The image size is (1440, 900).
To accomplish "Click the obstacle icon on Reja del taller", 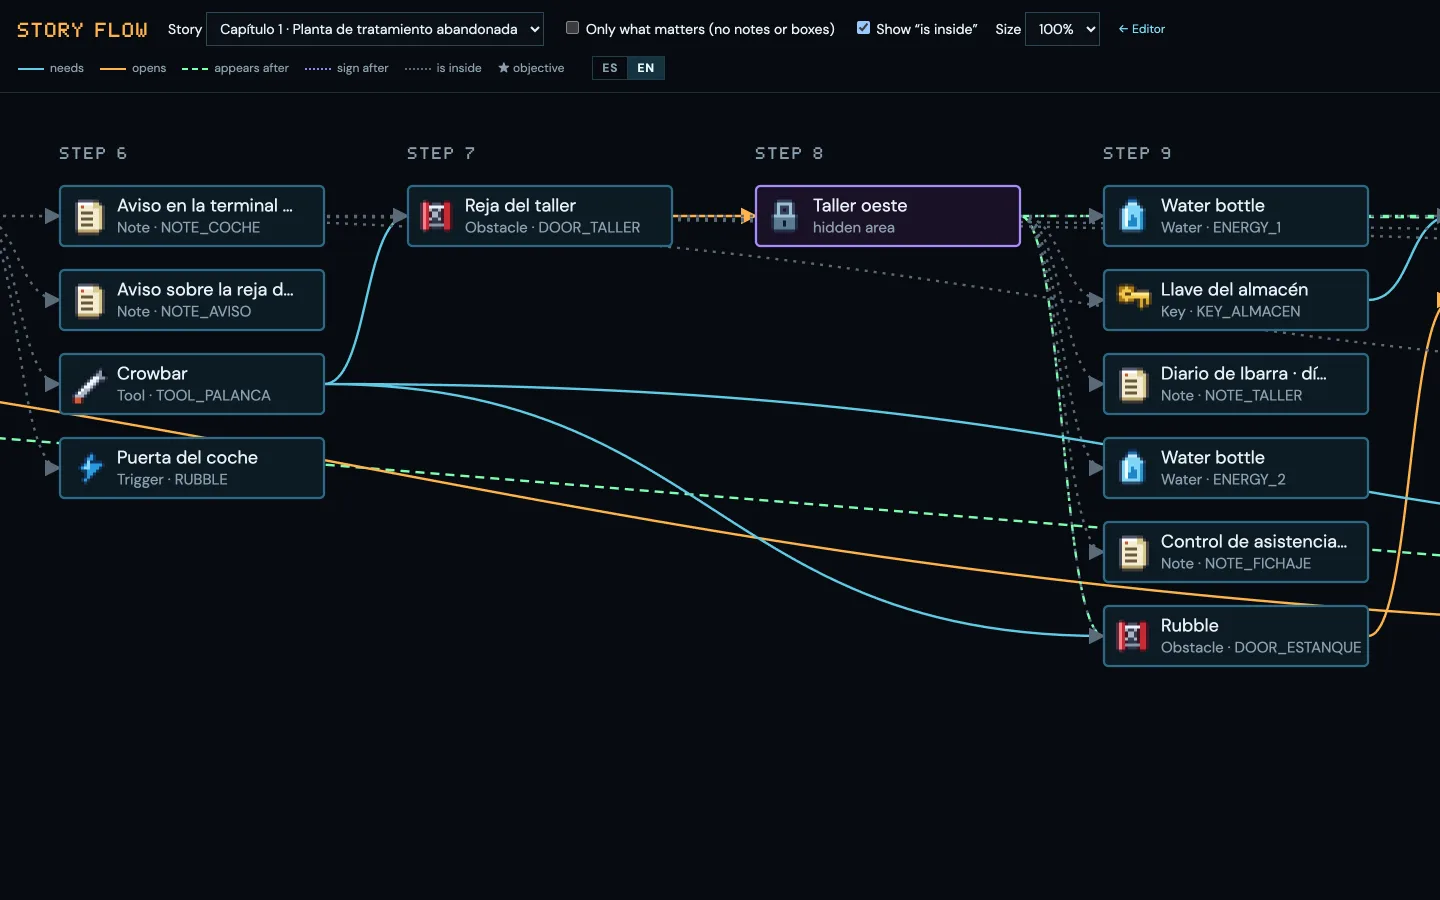I will click(436, 216).
